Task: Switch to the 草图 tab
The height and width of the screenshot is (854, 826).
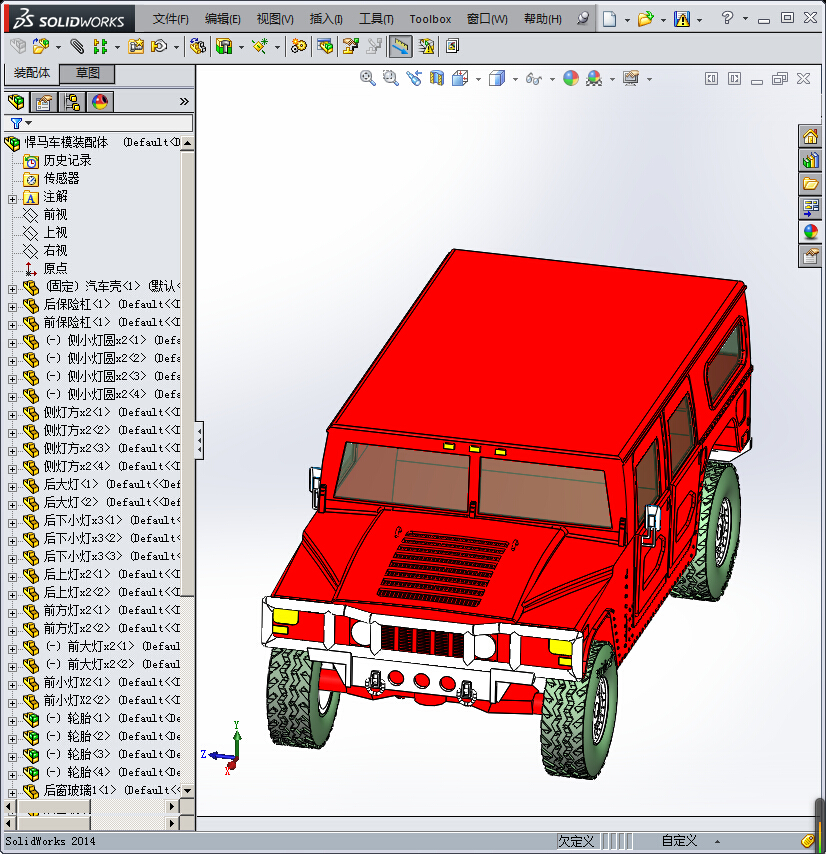Action: tap(87, 73)
